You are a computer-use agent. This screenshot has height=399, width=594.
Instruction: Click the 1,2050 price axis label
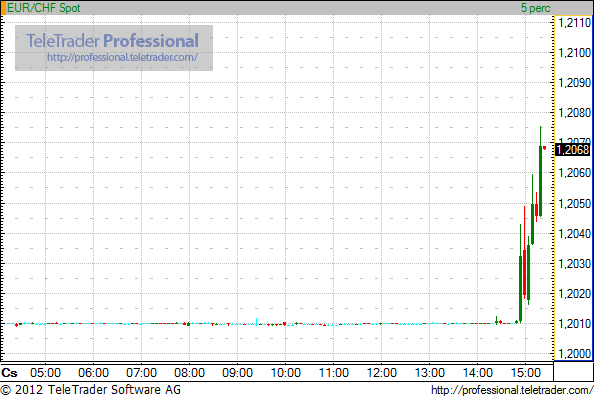575,203
